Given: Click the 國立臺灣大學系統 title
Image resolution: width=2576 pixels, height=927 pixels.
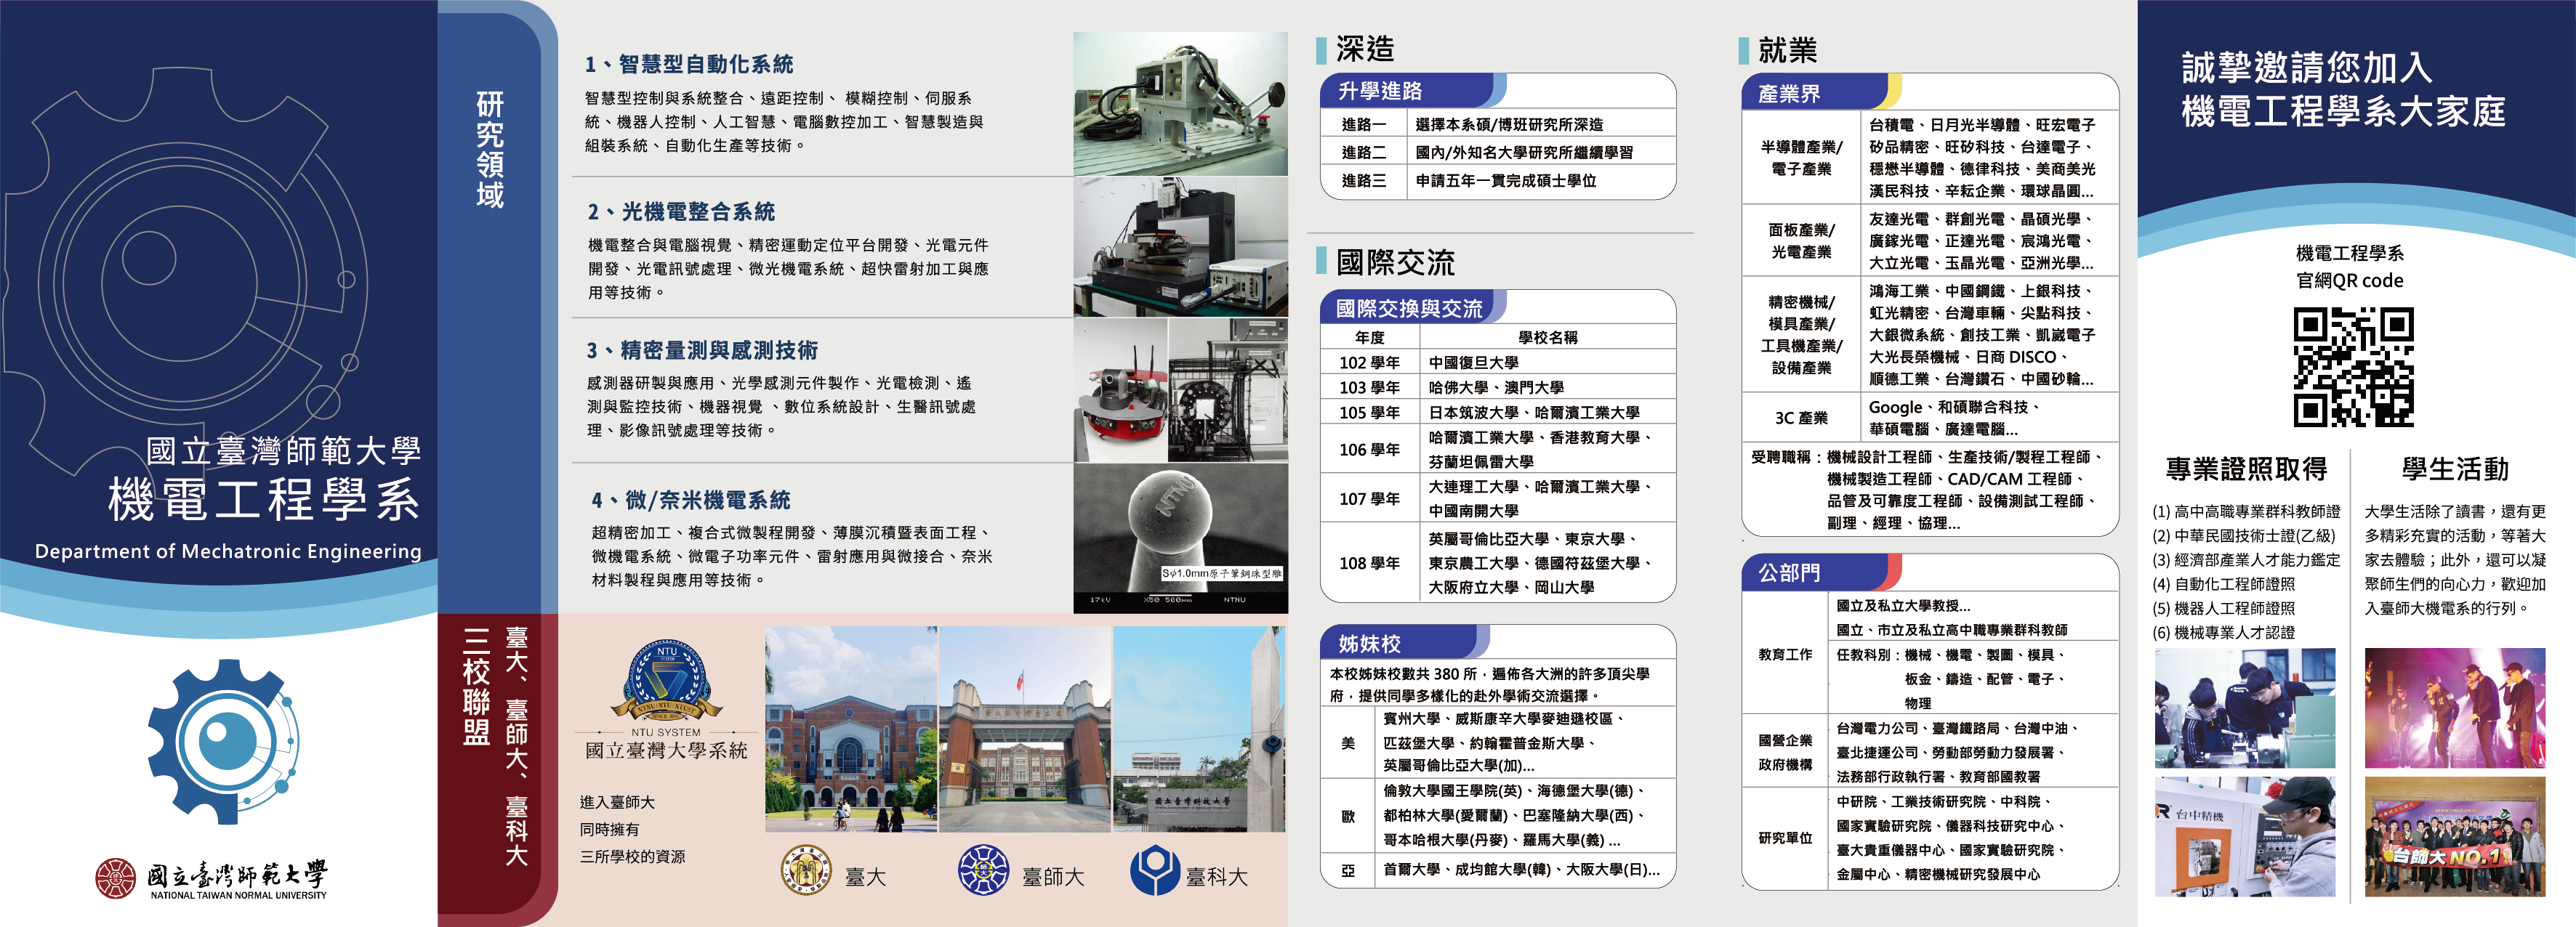Looking at the screenshot, I should 666,750.
